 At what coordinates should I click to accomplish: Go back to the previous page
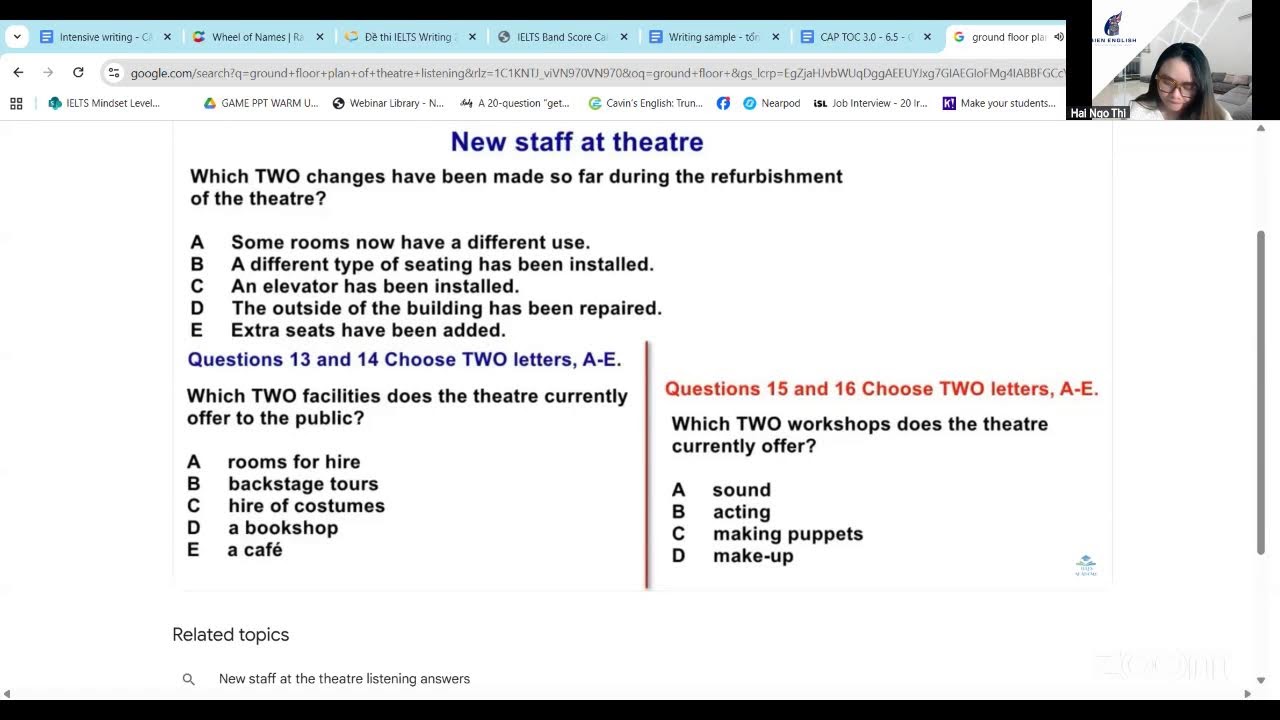18,72
